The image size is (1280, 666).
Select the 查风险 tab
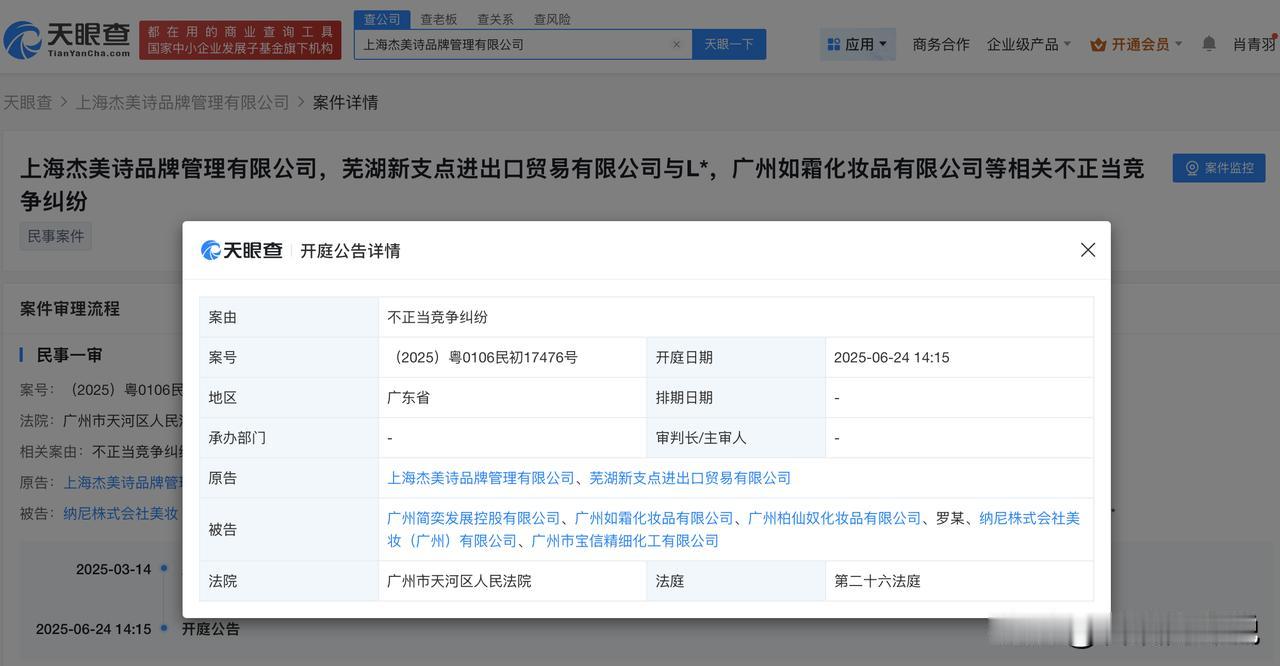[552, 19]
